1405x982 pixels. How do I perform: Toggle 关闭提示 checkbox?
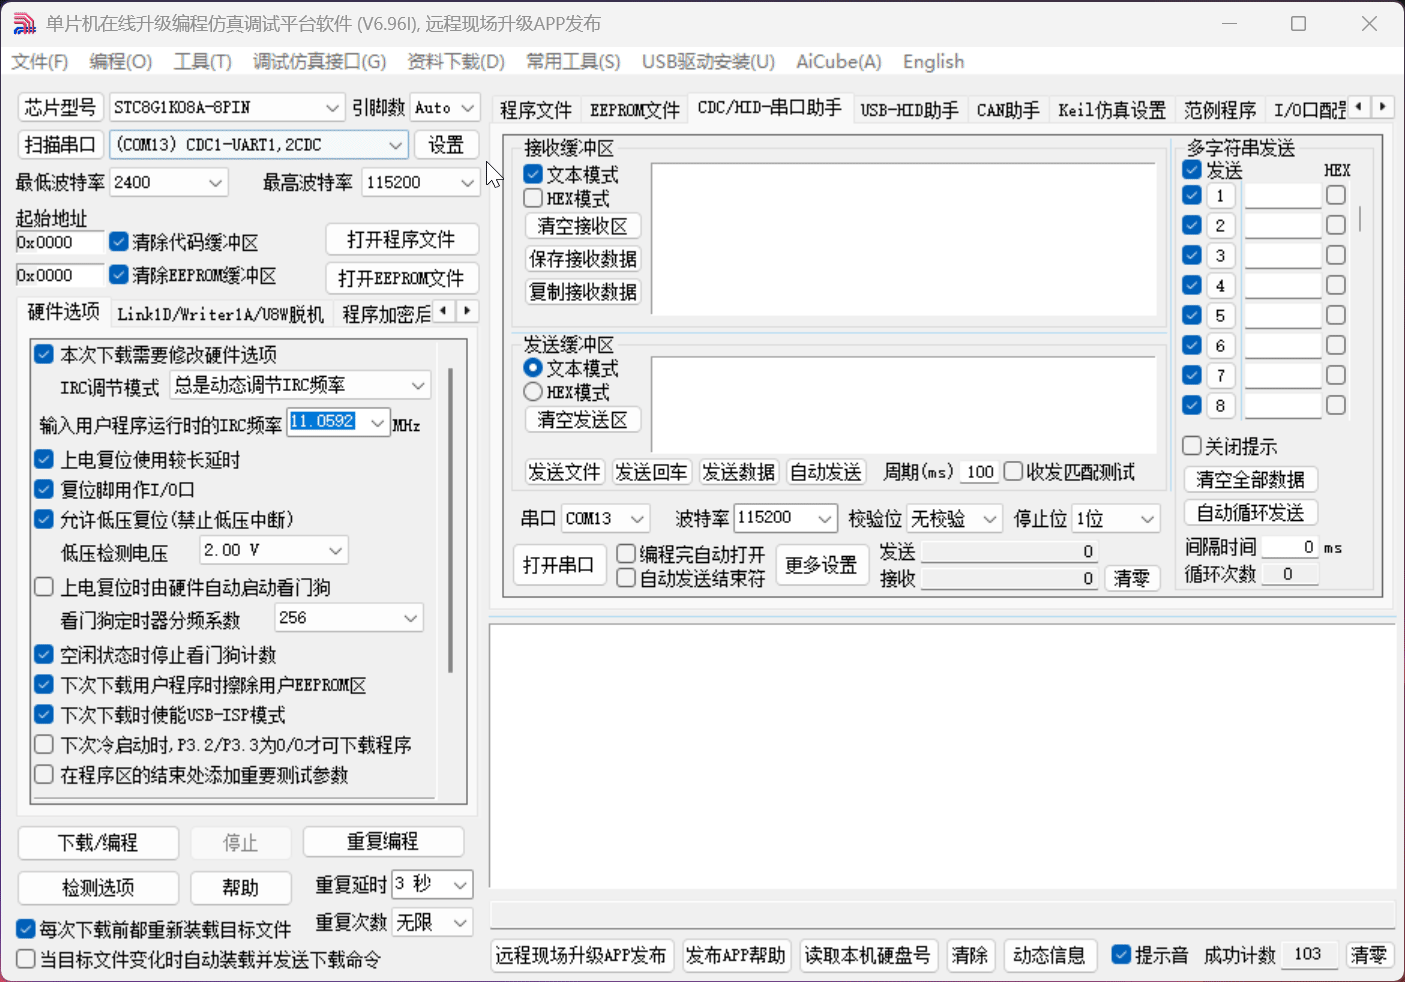pyautogui.click(x=1191, y=445)
